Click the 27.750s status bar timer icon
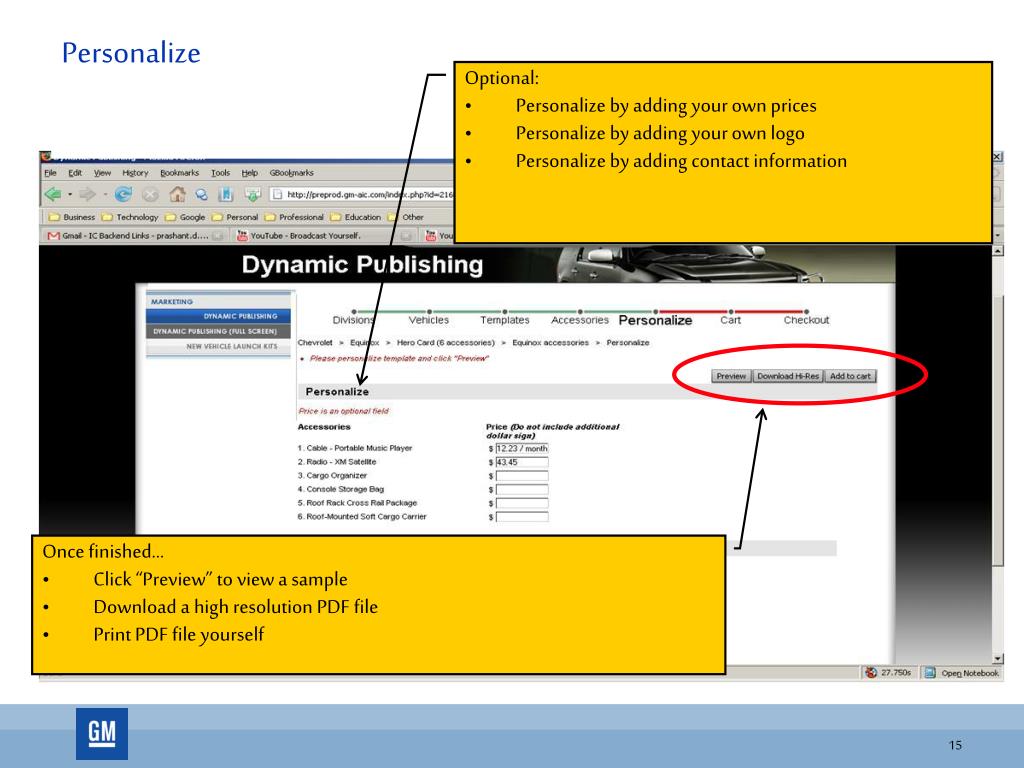Image resolution: width=1024 pixels, height=768 pixels. point(871,673)
